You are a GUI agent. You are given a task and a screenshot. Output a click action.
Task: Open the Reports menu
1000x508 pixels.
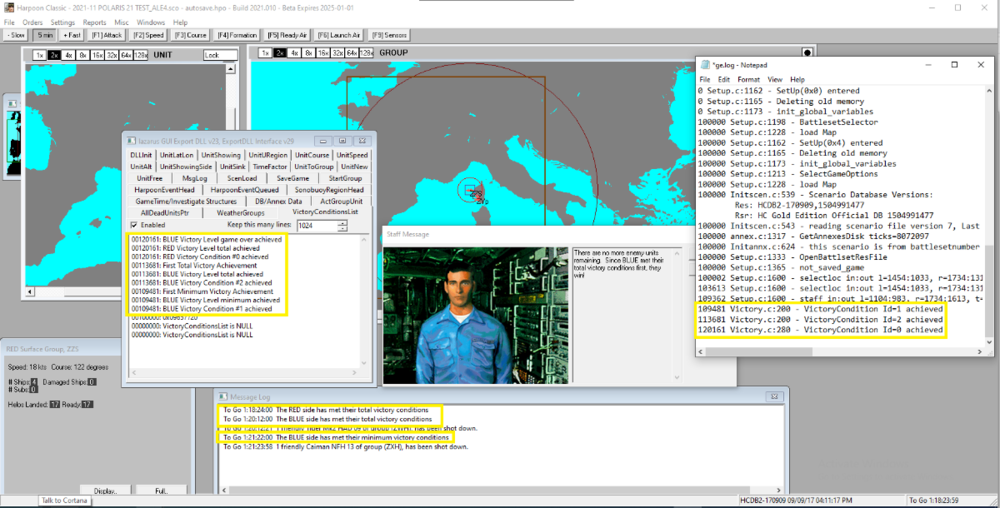click(94, 21)
